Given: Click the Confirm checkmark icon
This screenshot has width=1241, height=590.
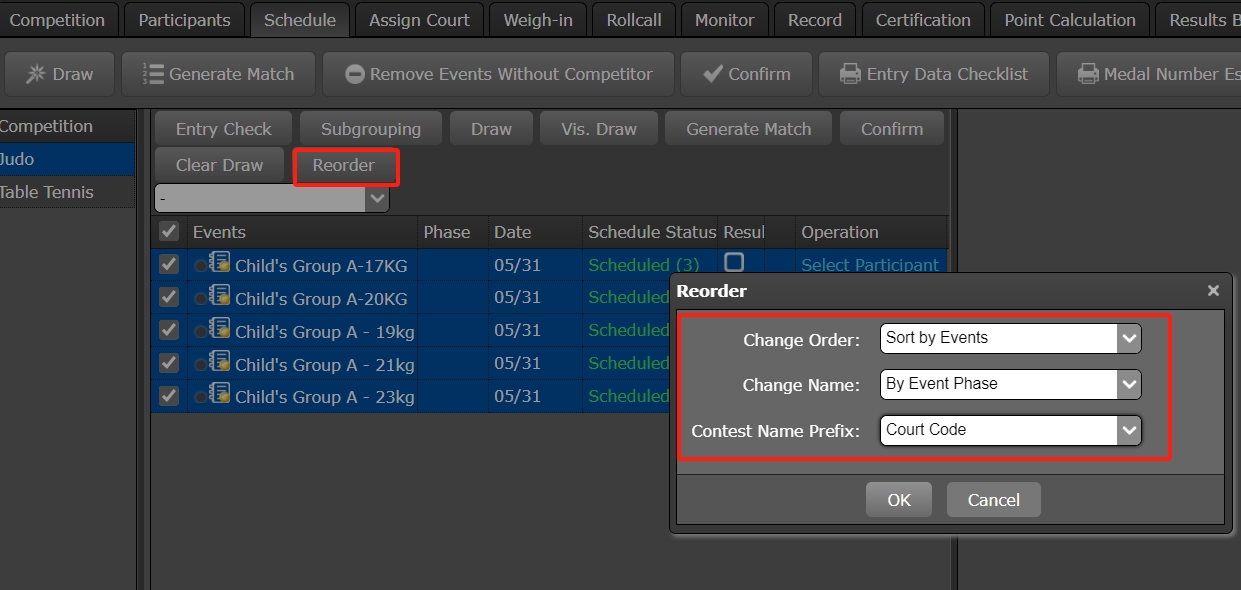Looking at the screenshot, I should pos(713,73).
